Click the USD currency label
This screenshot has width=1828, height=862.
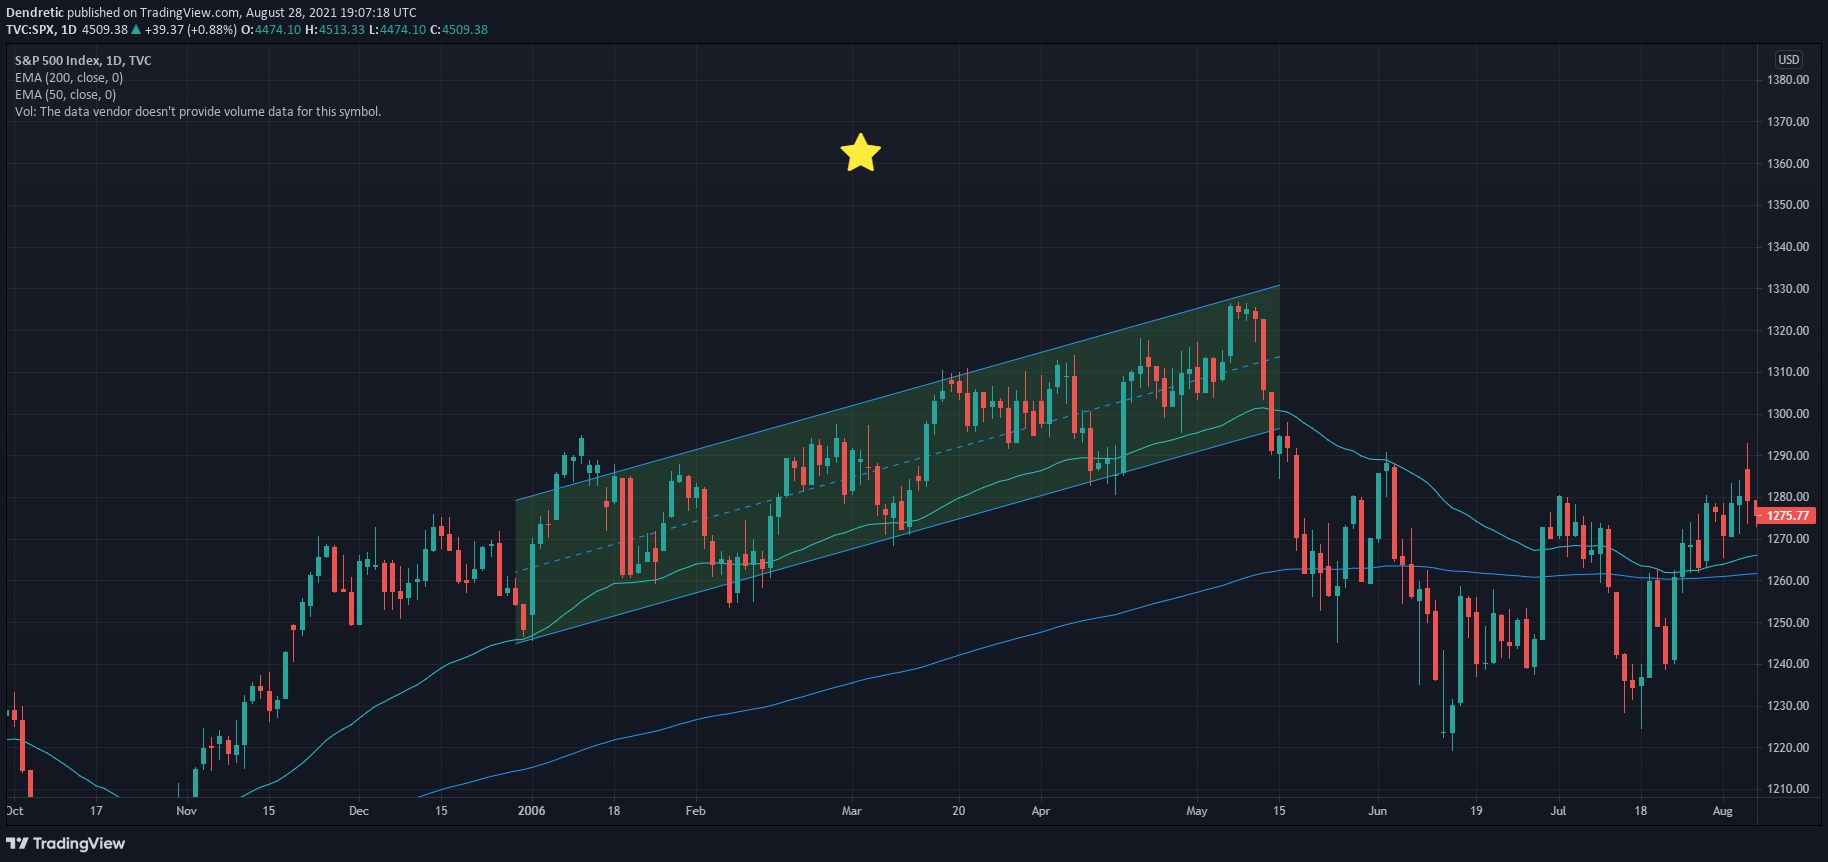pos(1789,60)
